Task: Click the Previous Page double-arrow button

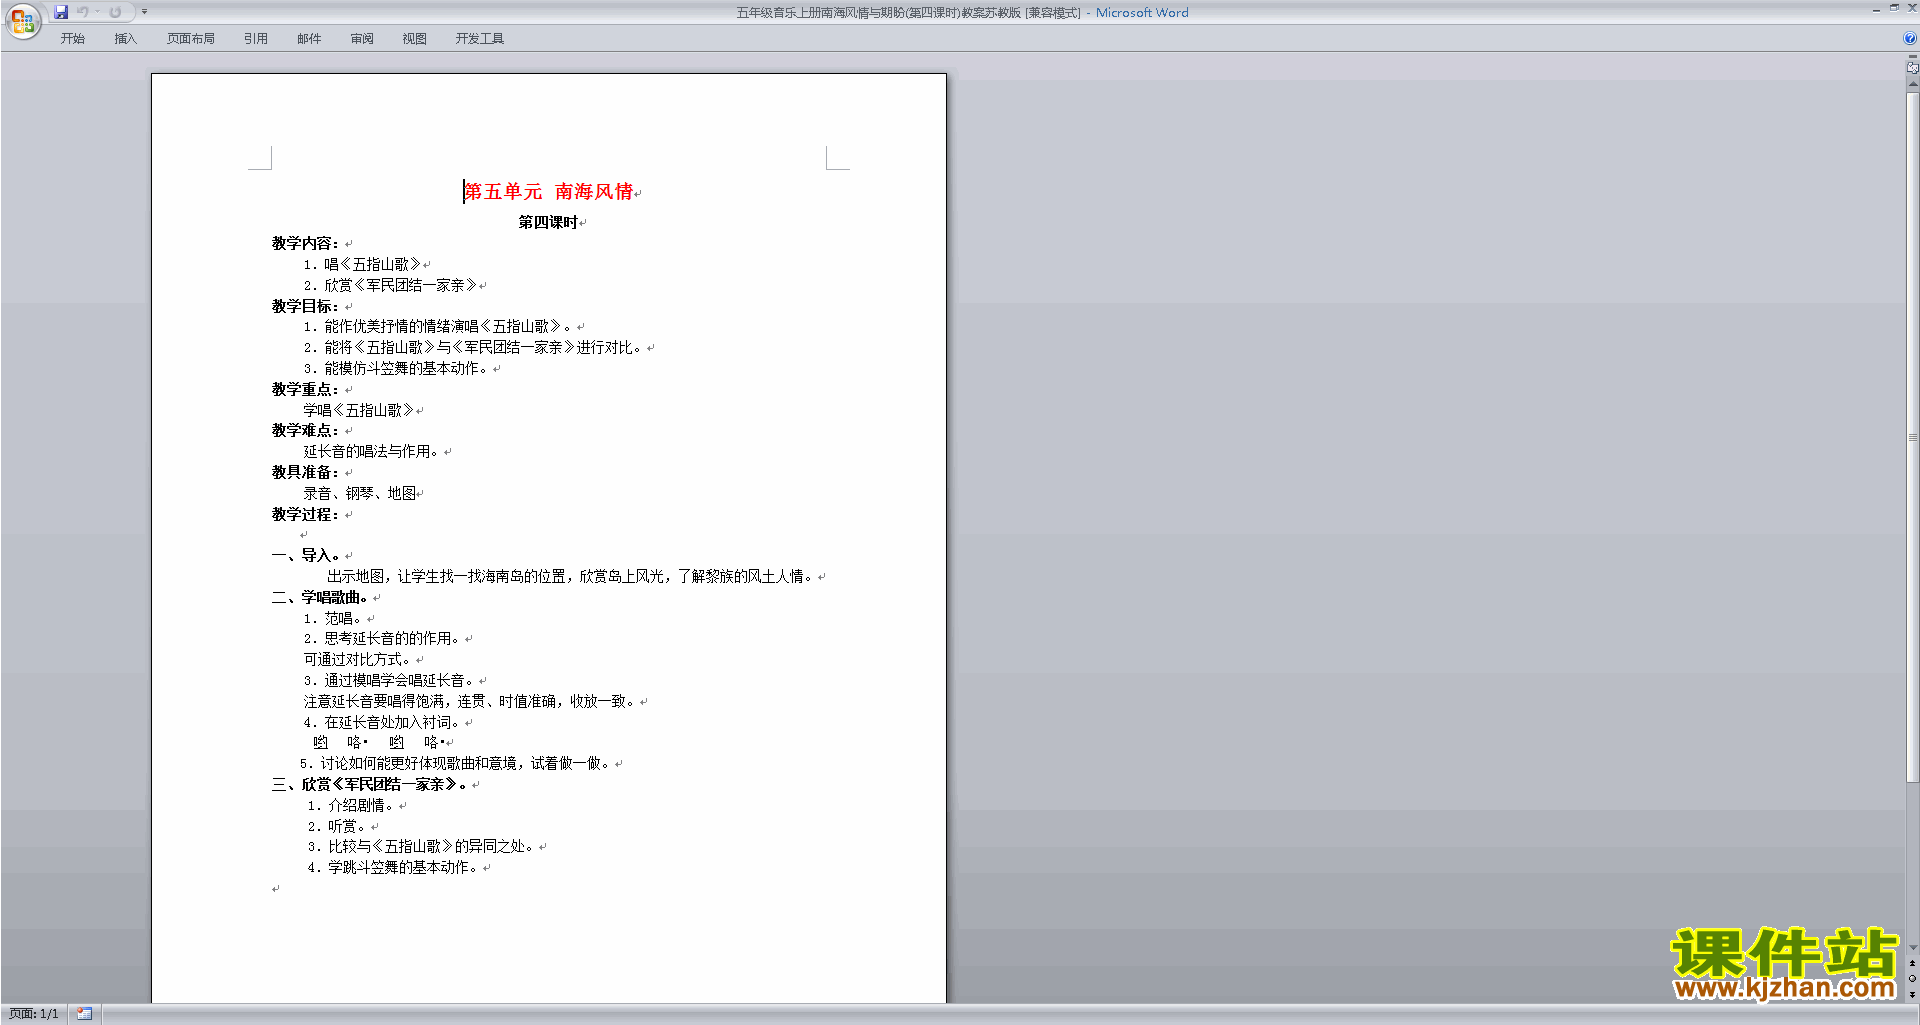Action: [x=1912, y=963]
